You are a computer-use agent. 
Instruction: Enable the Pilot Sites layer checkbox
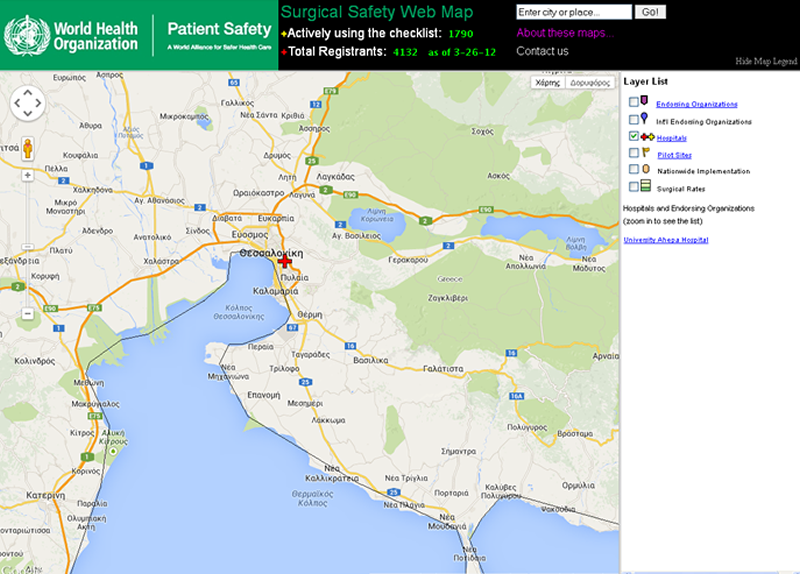tap(633, 153)
